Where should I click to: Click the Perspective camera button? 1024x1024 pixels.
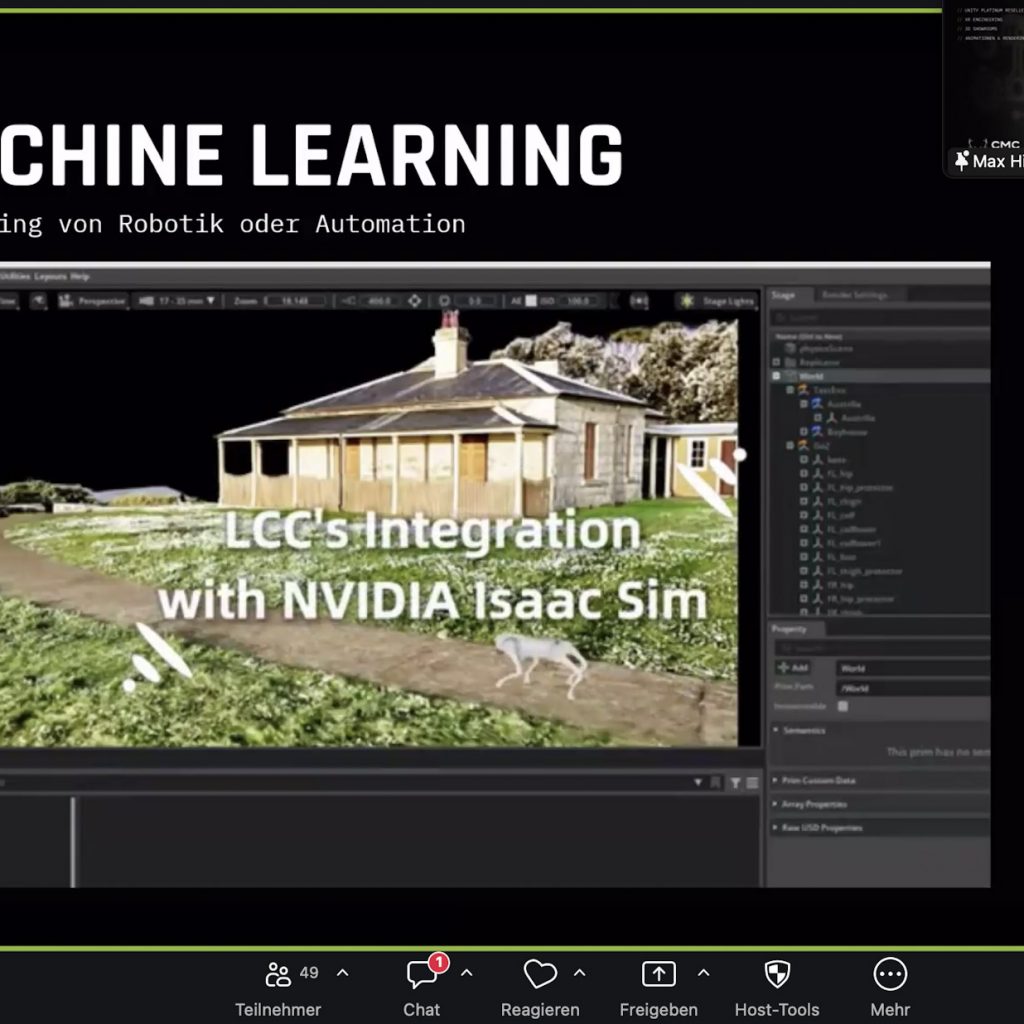[x=93, y=300]
